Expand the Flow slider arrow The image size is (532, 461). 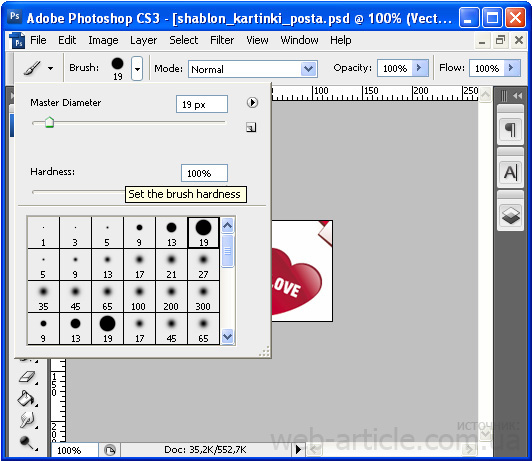512,68
